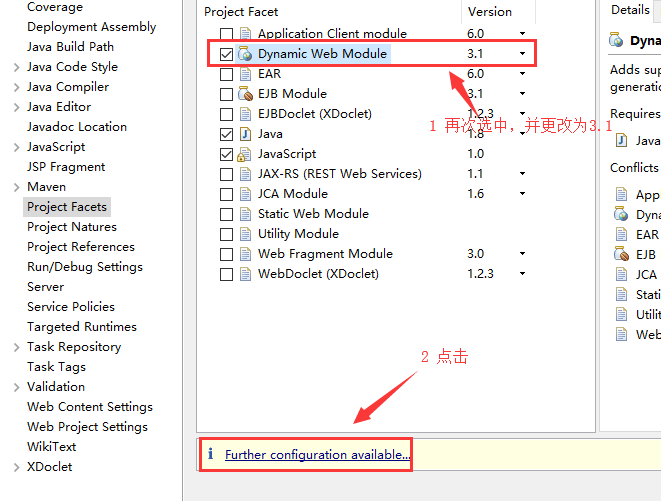This screenshot has height=501, width=661.
Task: Open the Task Tags page
Action: coord(56,367)
